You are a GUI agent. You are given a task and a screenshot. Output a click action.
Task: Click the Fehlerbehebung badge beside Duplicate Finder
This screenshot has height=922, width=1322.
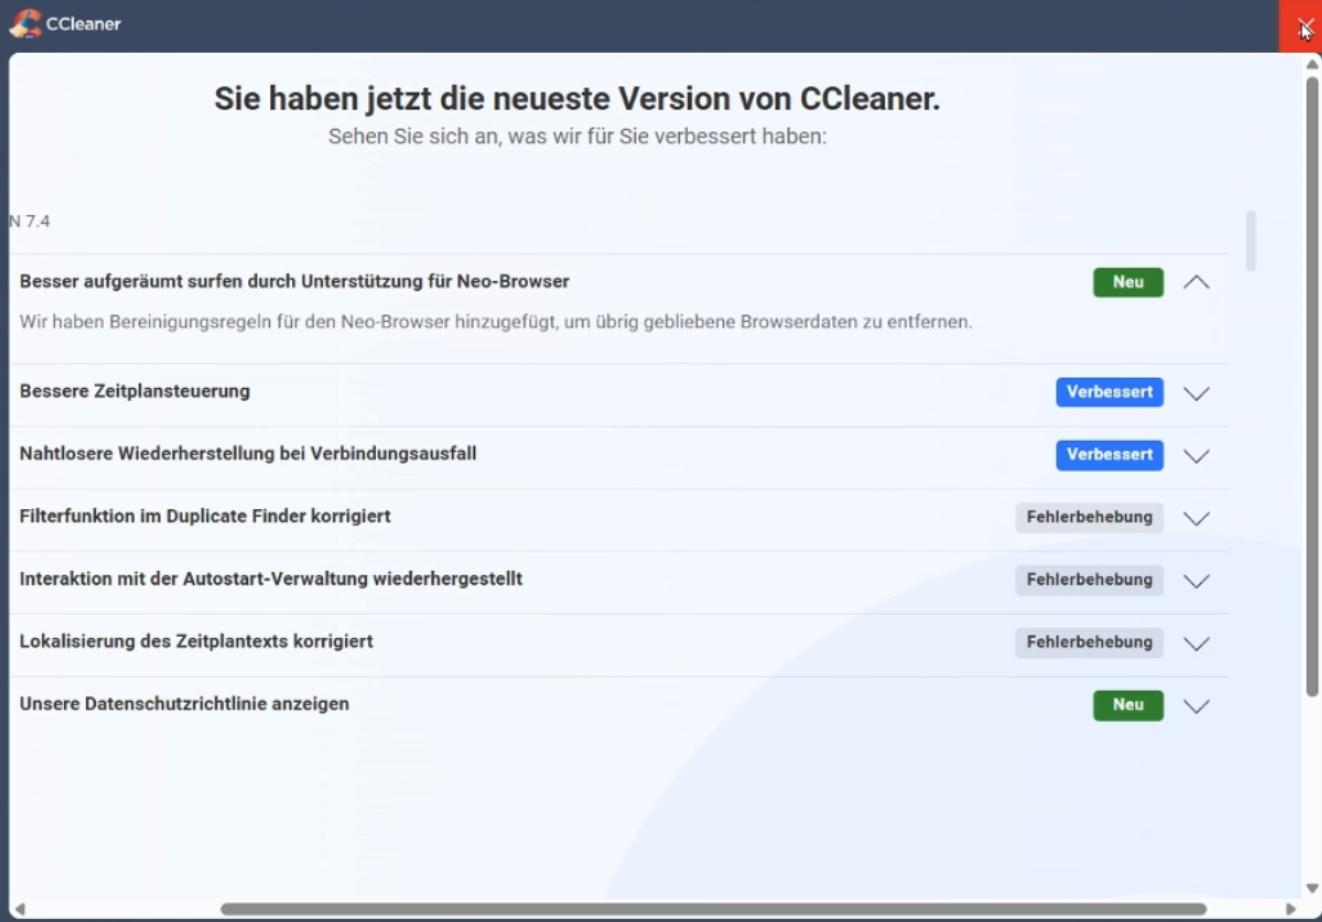click(1089, 517)
